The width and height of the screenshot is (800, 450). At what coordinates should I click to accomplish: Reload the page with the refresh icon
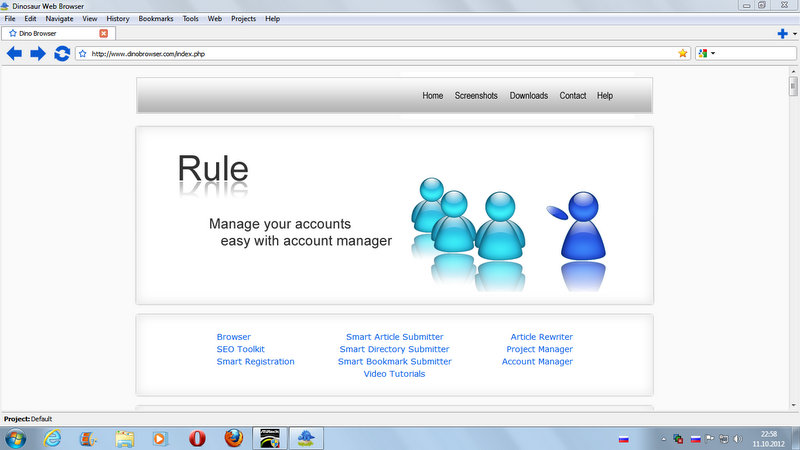62,53
